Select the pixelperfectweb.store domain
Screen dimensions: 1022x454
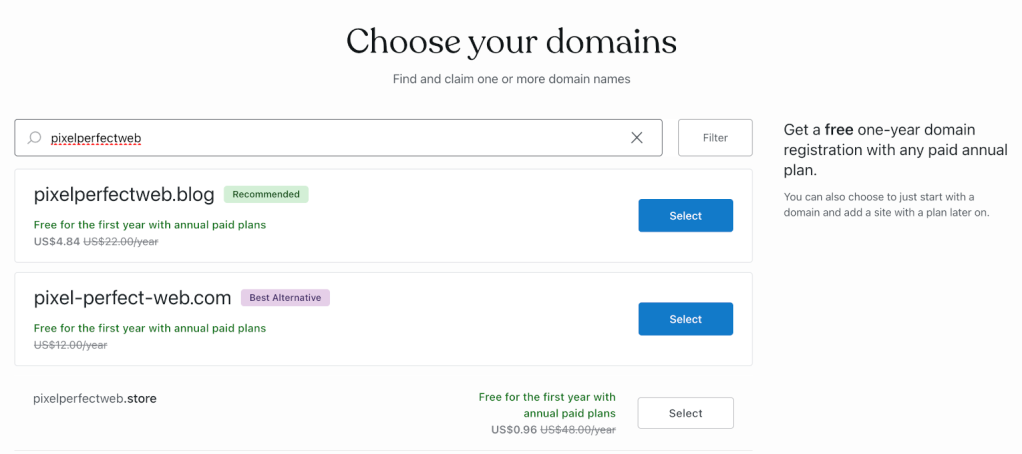685,413
